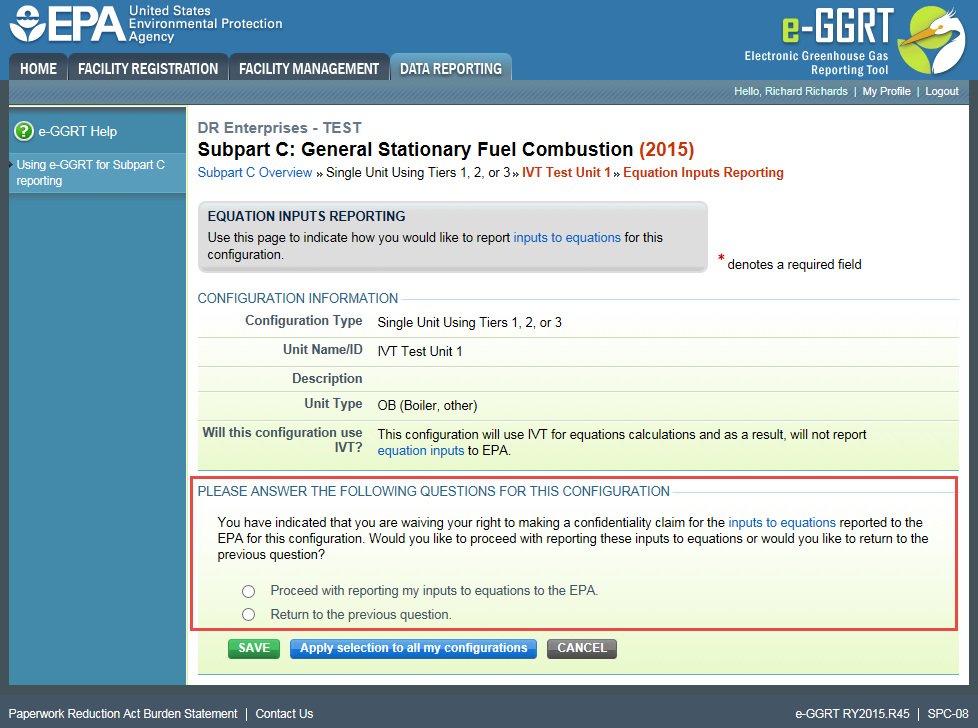Click e-GGRT RY2015.R45 version text
Image resolution: width=978 pixels, height=728 pixels.
tap(852, 714)
